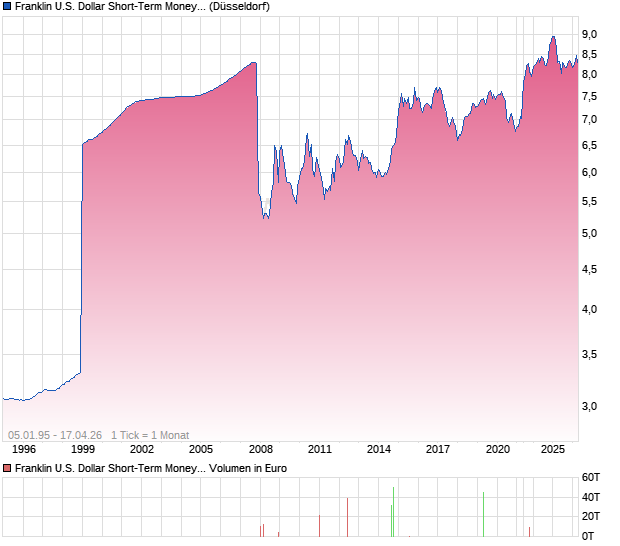The width and height of the screenshot is (620, 546).
Task: Click the red legend square beside Volumen title
Action: (x=7, y=468)
